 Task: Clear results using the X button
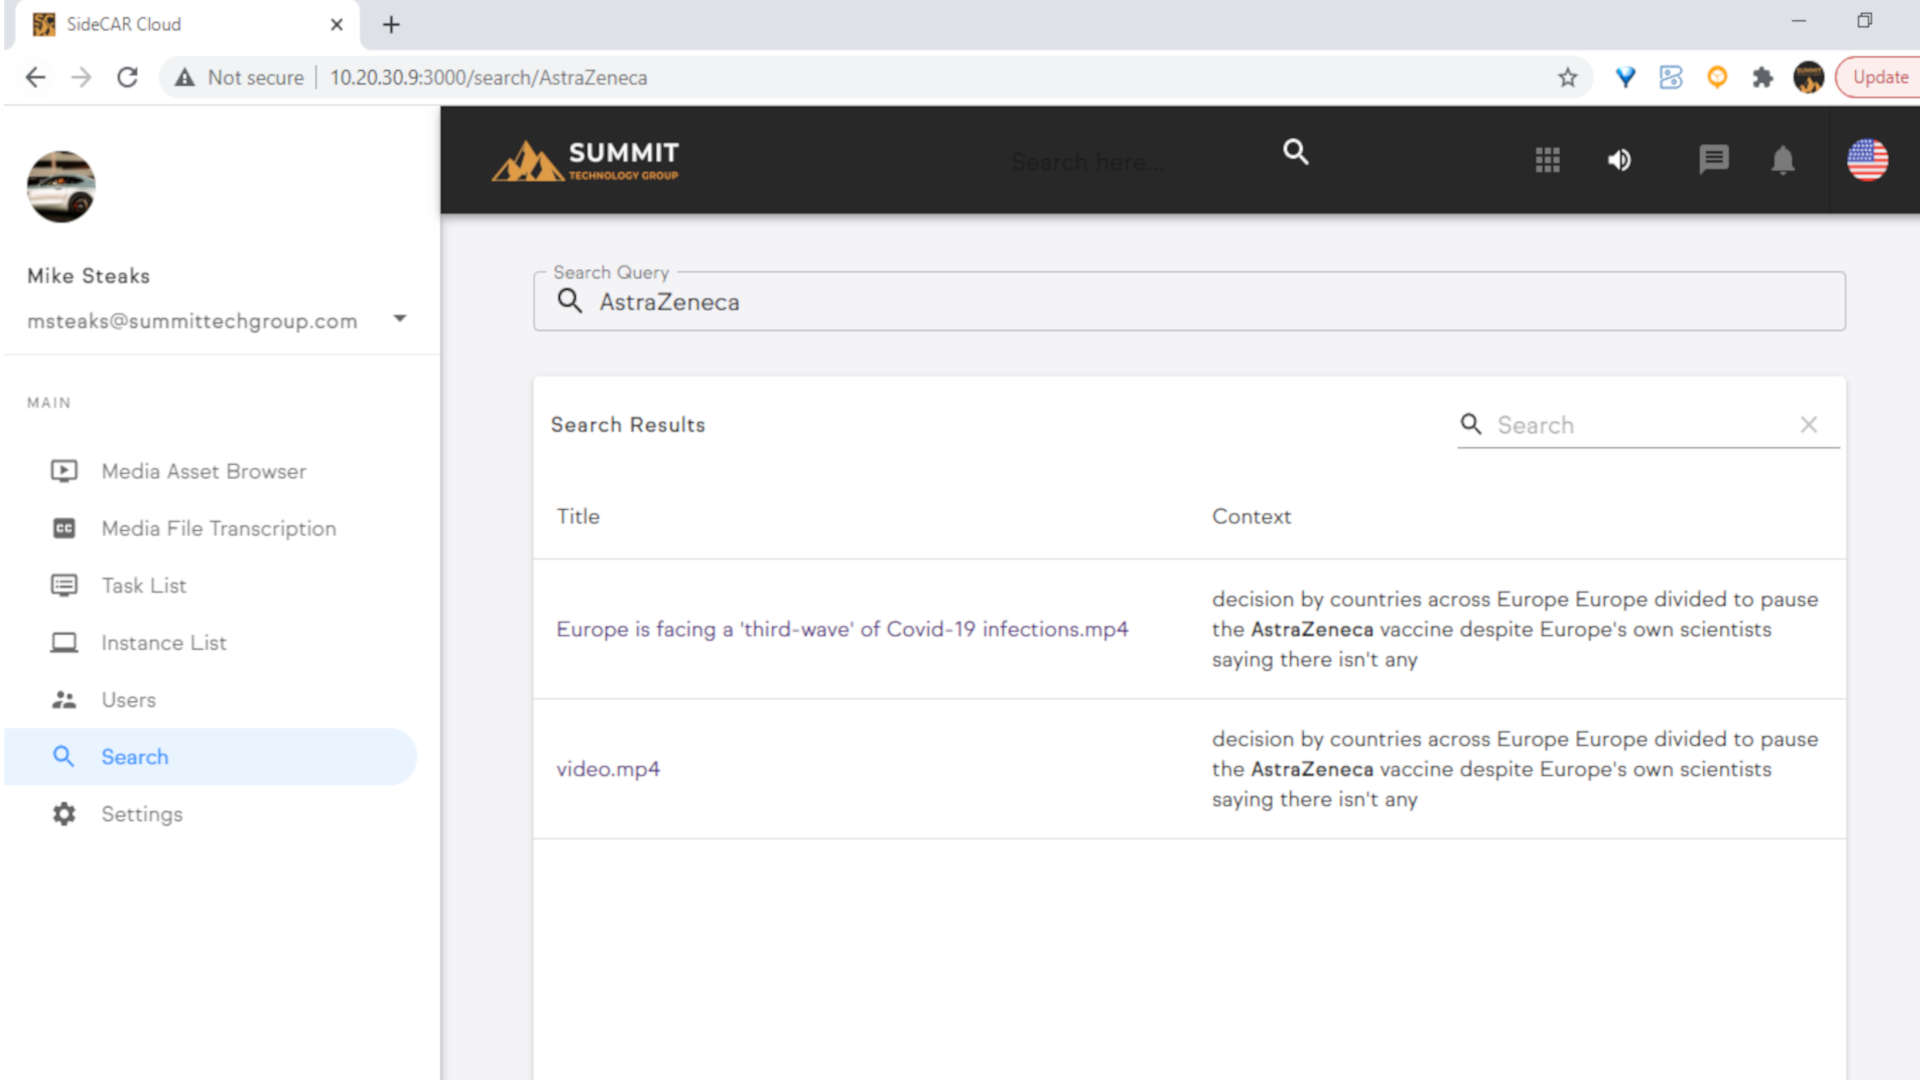click(1808, 424)
